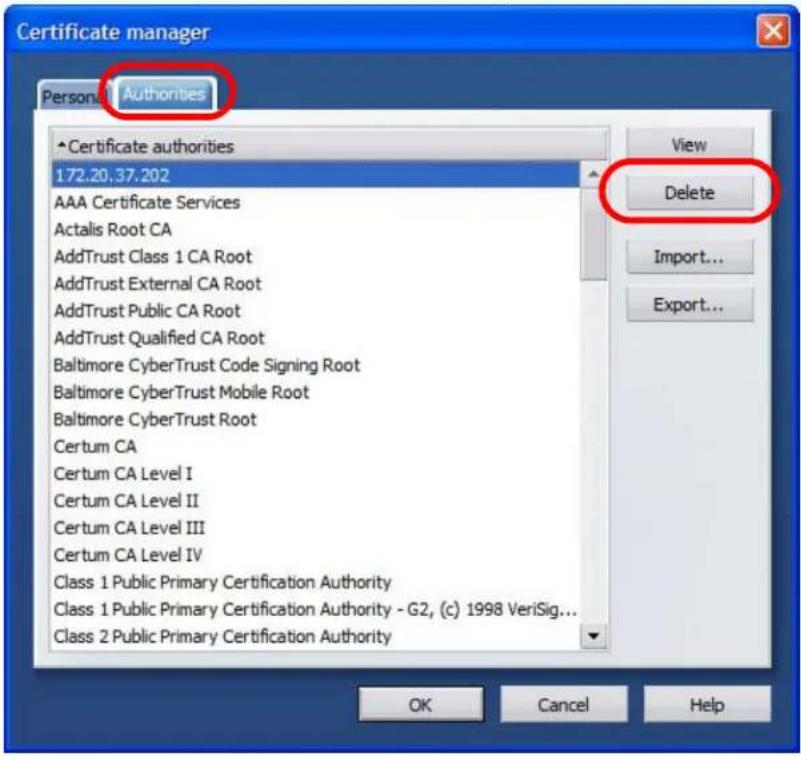This screenshot has width=801, height=757.
Task: Select the Certum CA entry
Action: tap(316, 446)
